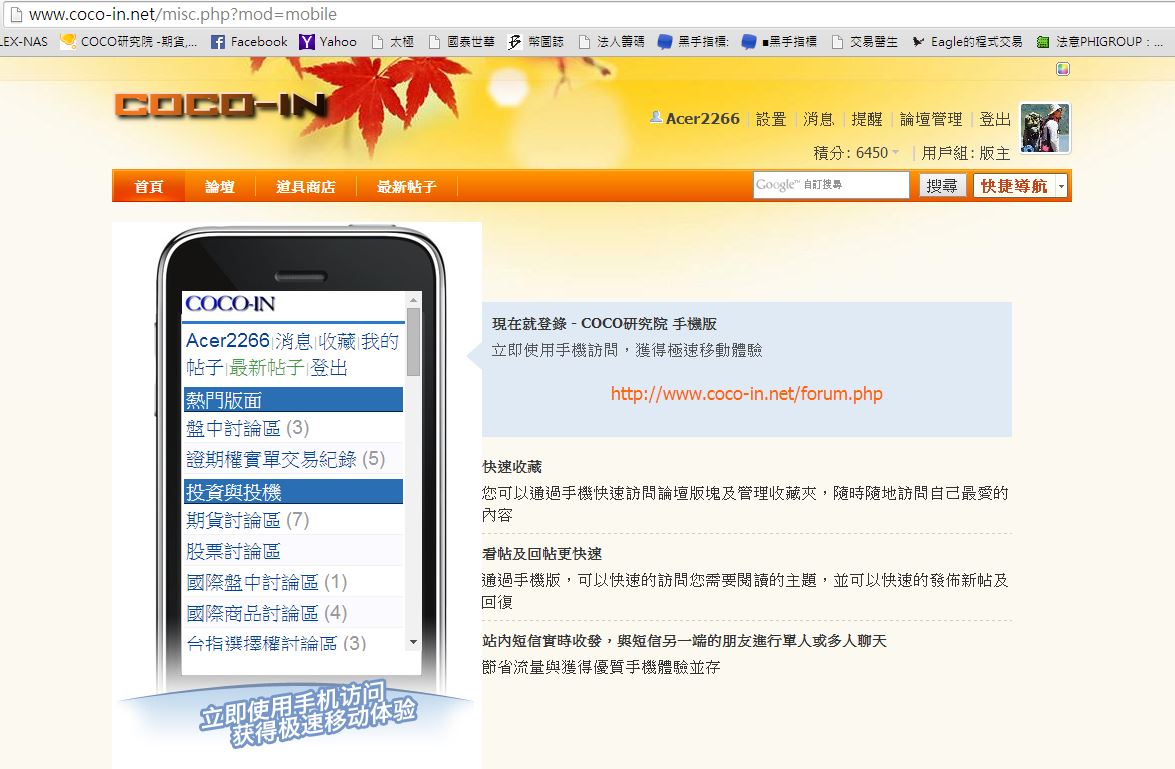Open the 法意PHIGROUP bookmark
This screenshot has width=1175, height=769.
(1100, 42)
